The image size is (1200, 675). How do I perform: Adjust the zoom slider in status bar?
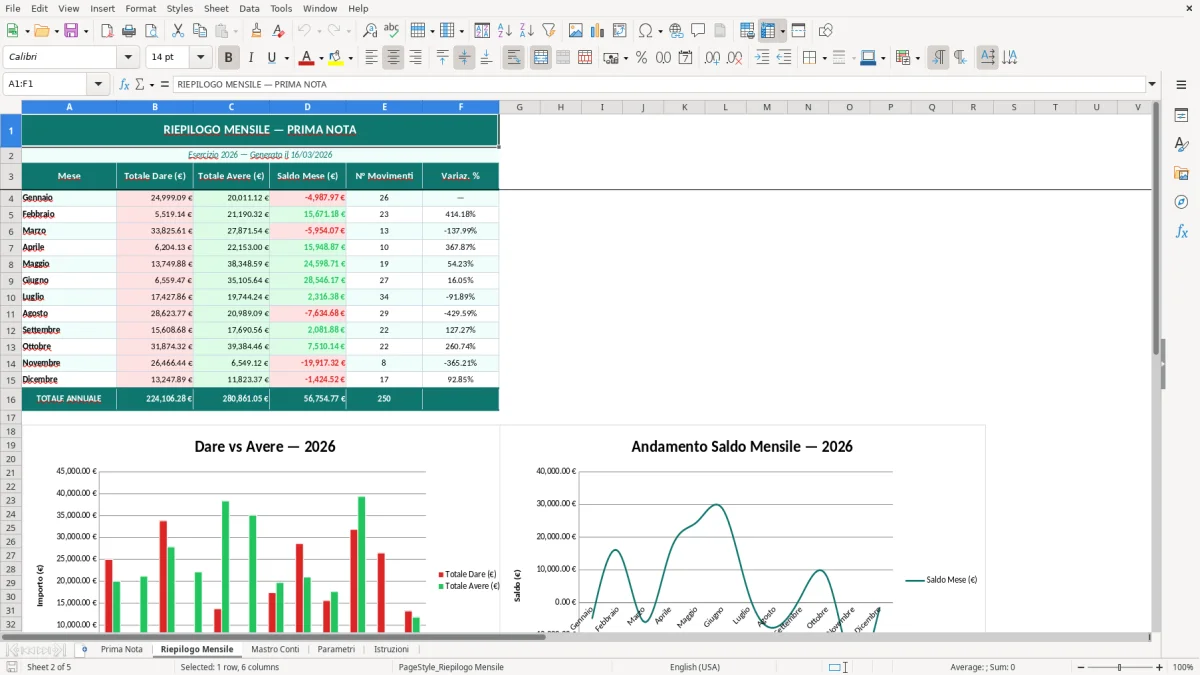[x=1119, y=667]
